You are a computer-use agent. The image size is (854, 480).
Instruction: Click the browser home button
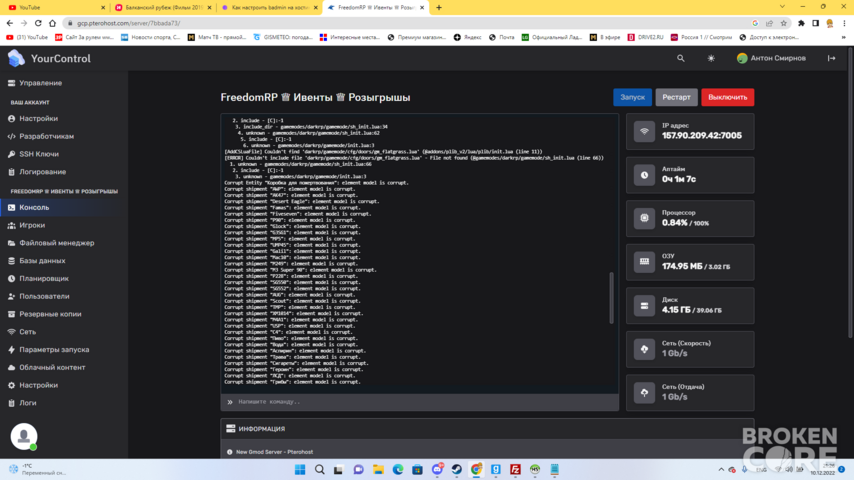click(52, 23)
